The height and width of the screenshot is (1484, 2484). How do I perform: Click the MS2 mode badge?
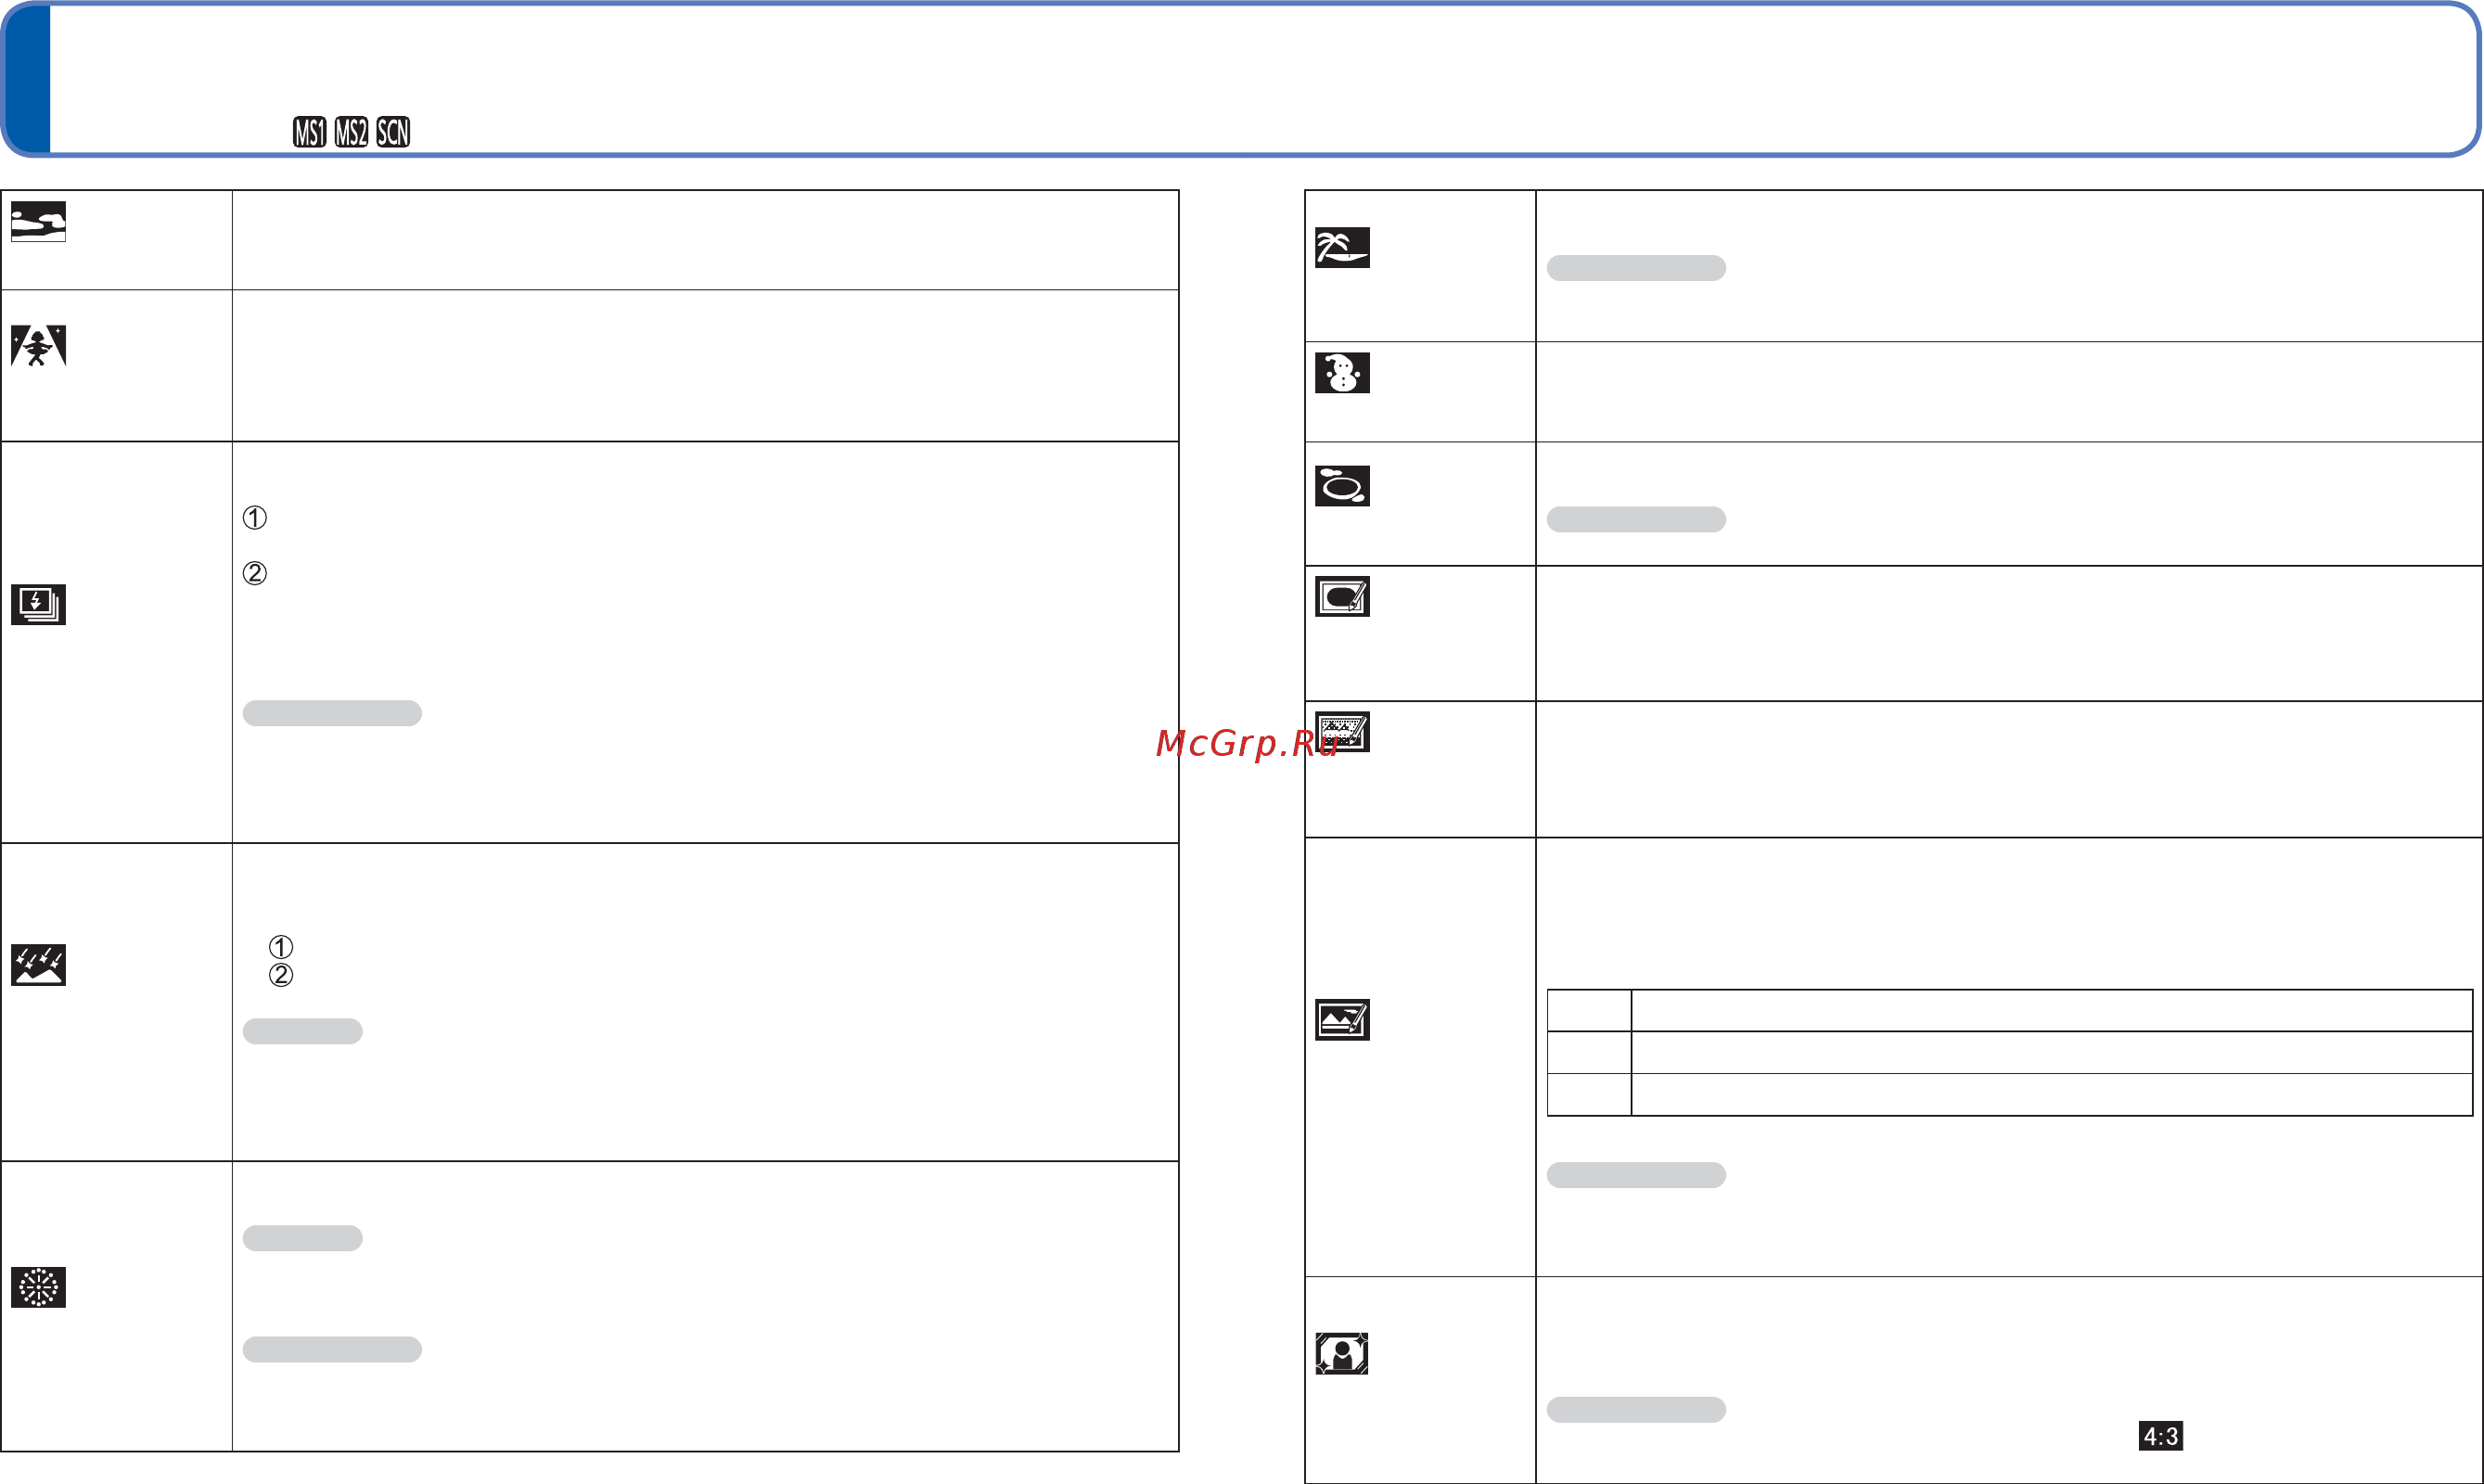coord(352,132)
